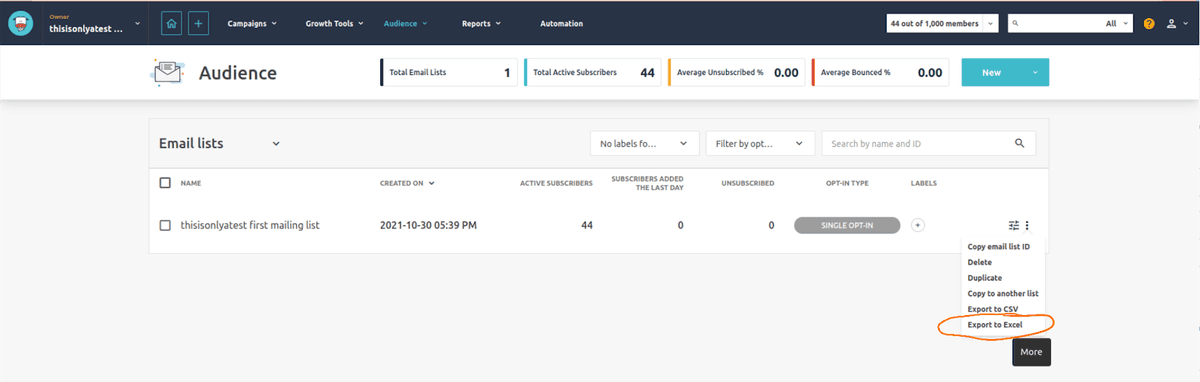Choose Copy email list ID
The image size is (1200, 382).
[998, 246]
